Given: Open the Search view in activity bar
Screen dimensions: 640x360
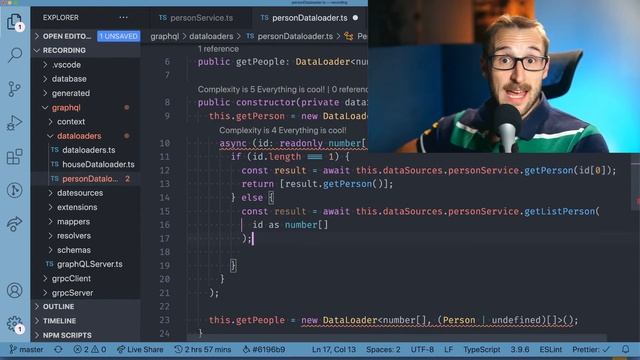Looking at the screenshot, I should (x=15, y=54).
